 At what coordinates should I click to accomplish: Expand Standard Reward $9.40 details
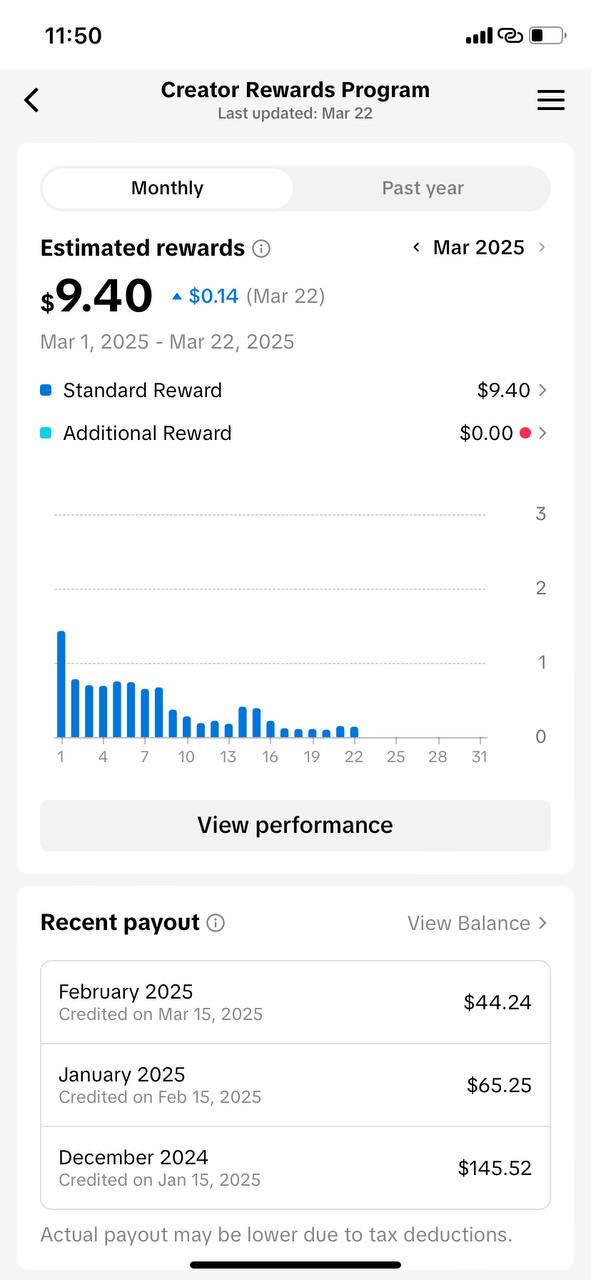point(295,390)
